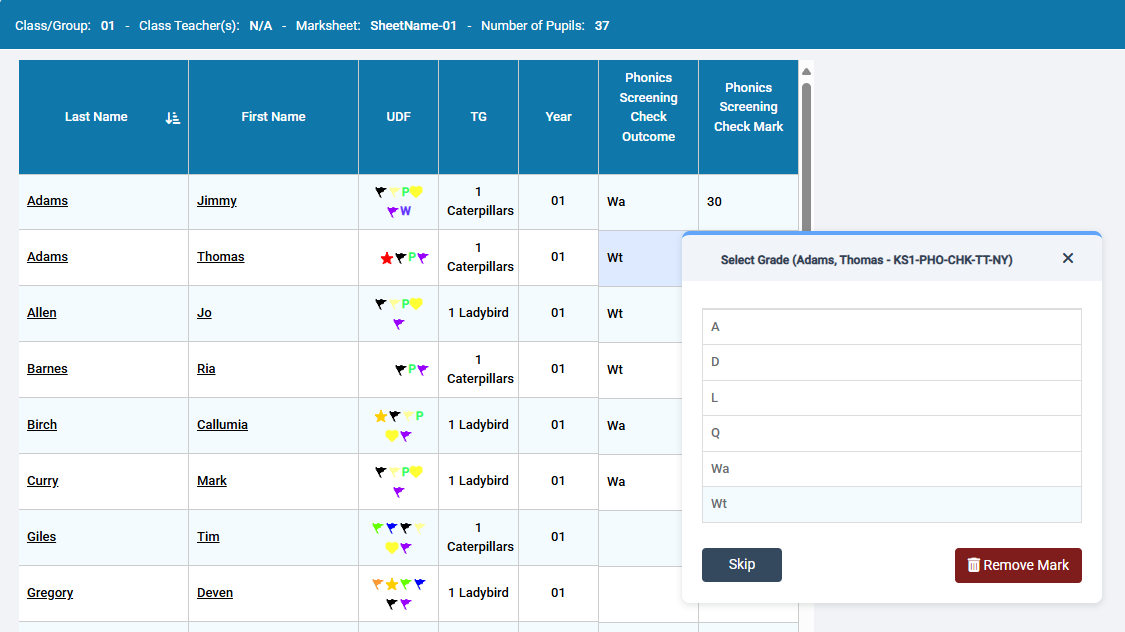Click the scrollbar up arrow
This screenshot has width=1125, height=632.
point(806,71)
